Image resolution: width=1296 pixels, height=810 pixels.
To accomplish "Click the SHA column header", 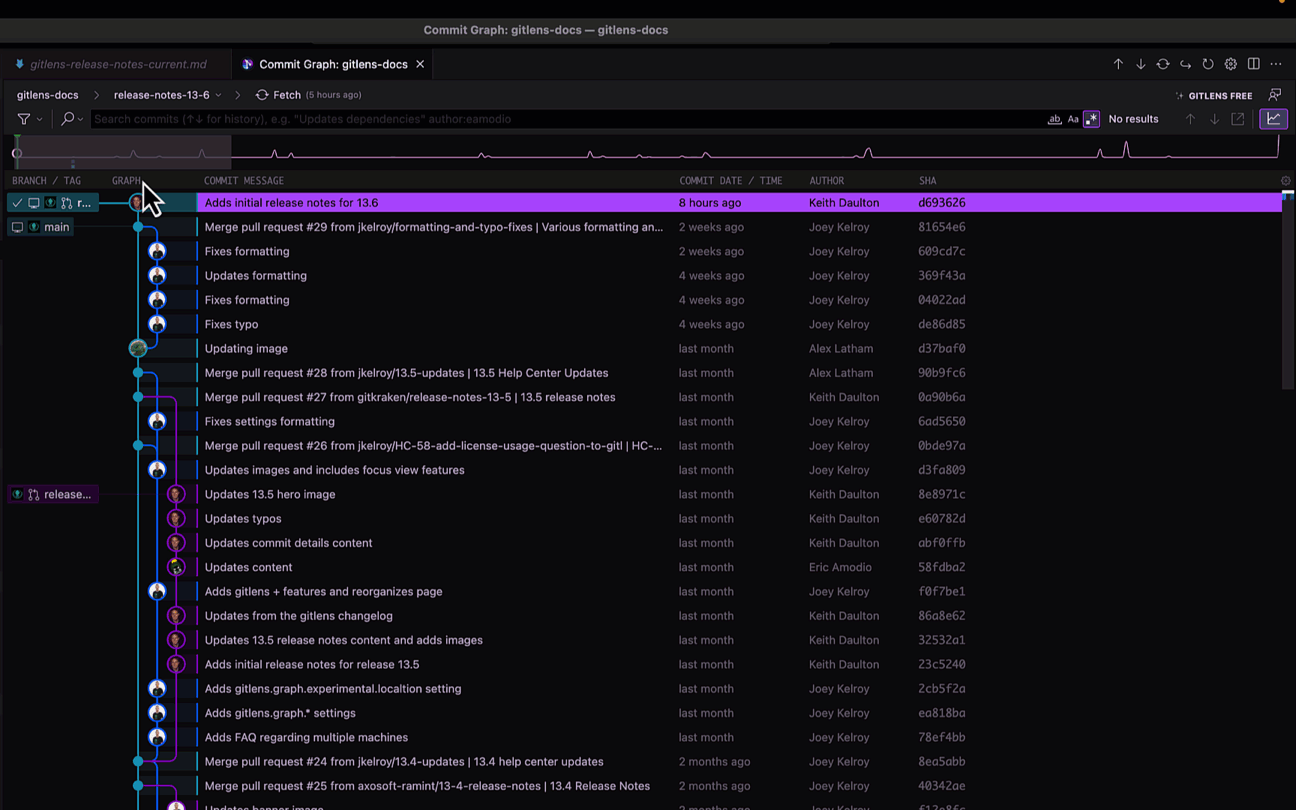I will [928, 181].
